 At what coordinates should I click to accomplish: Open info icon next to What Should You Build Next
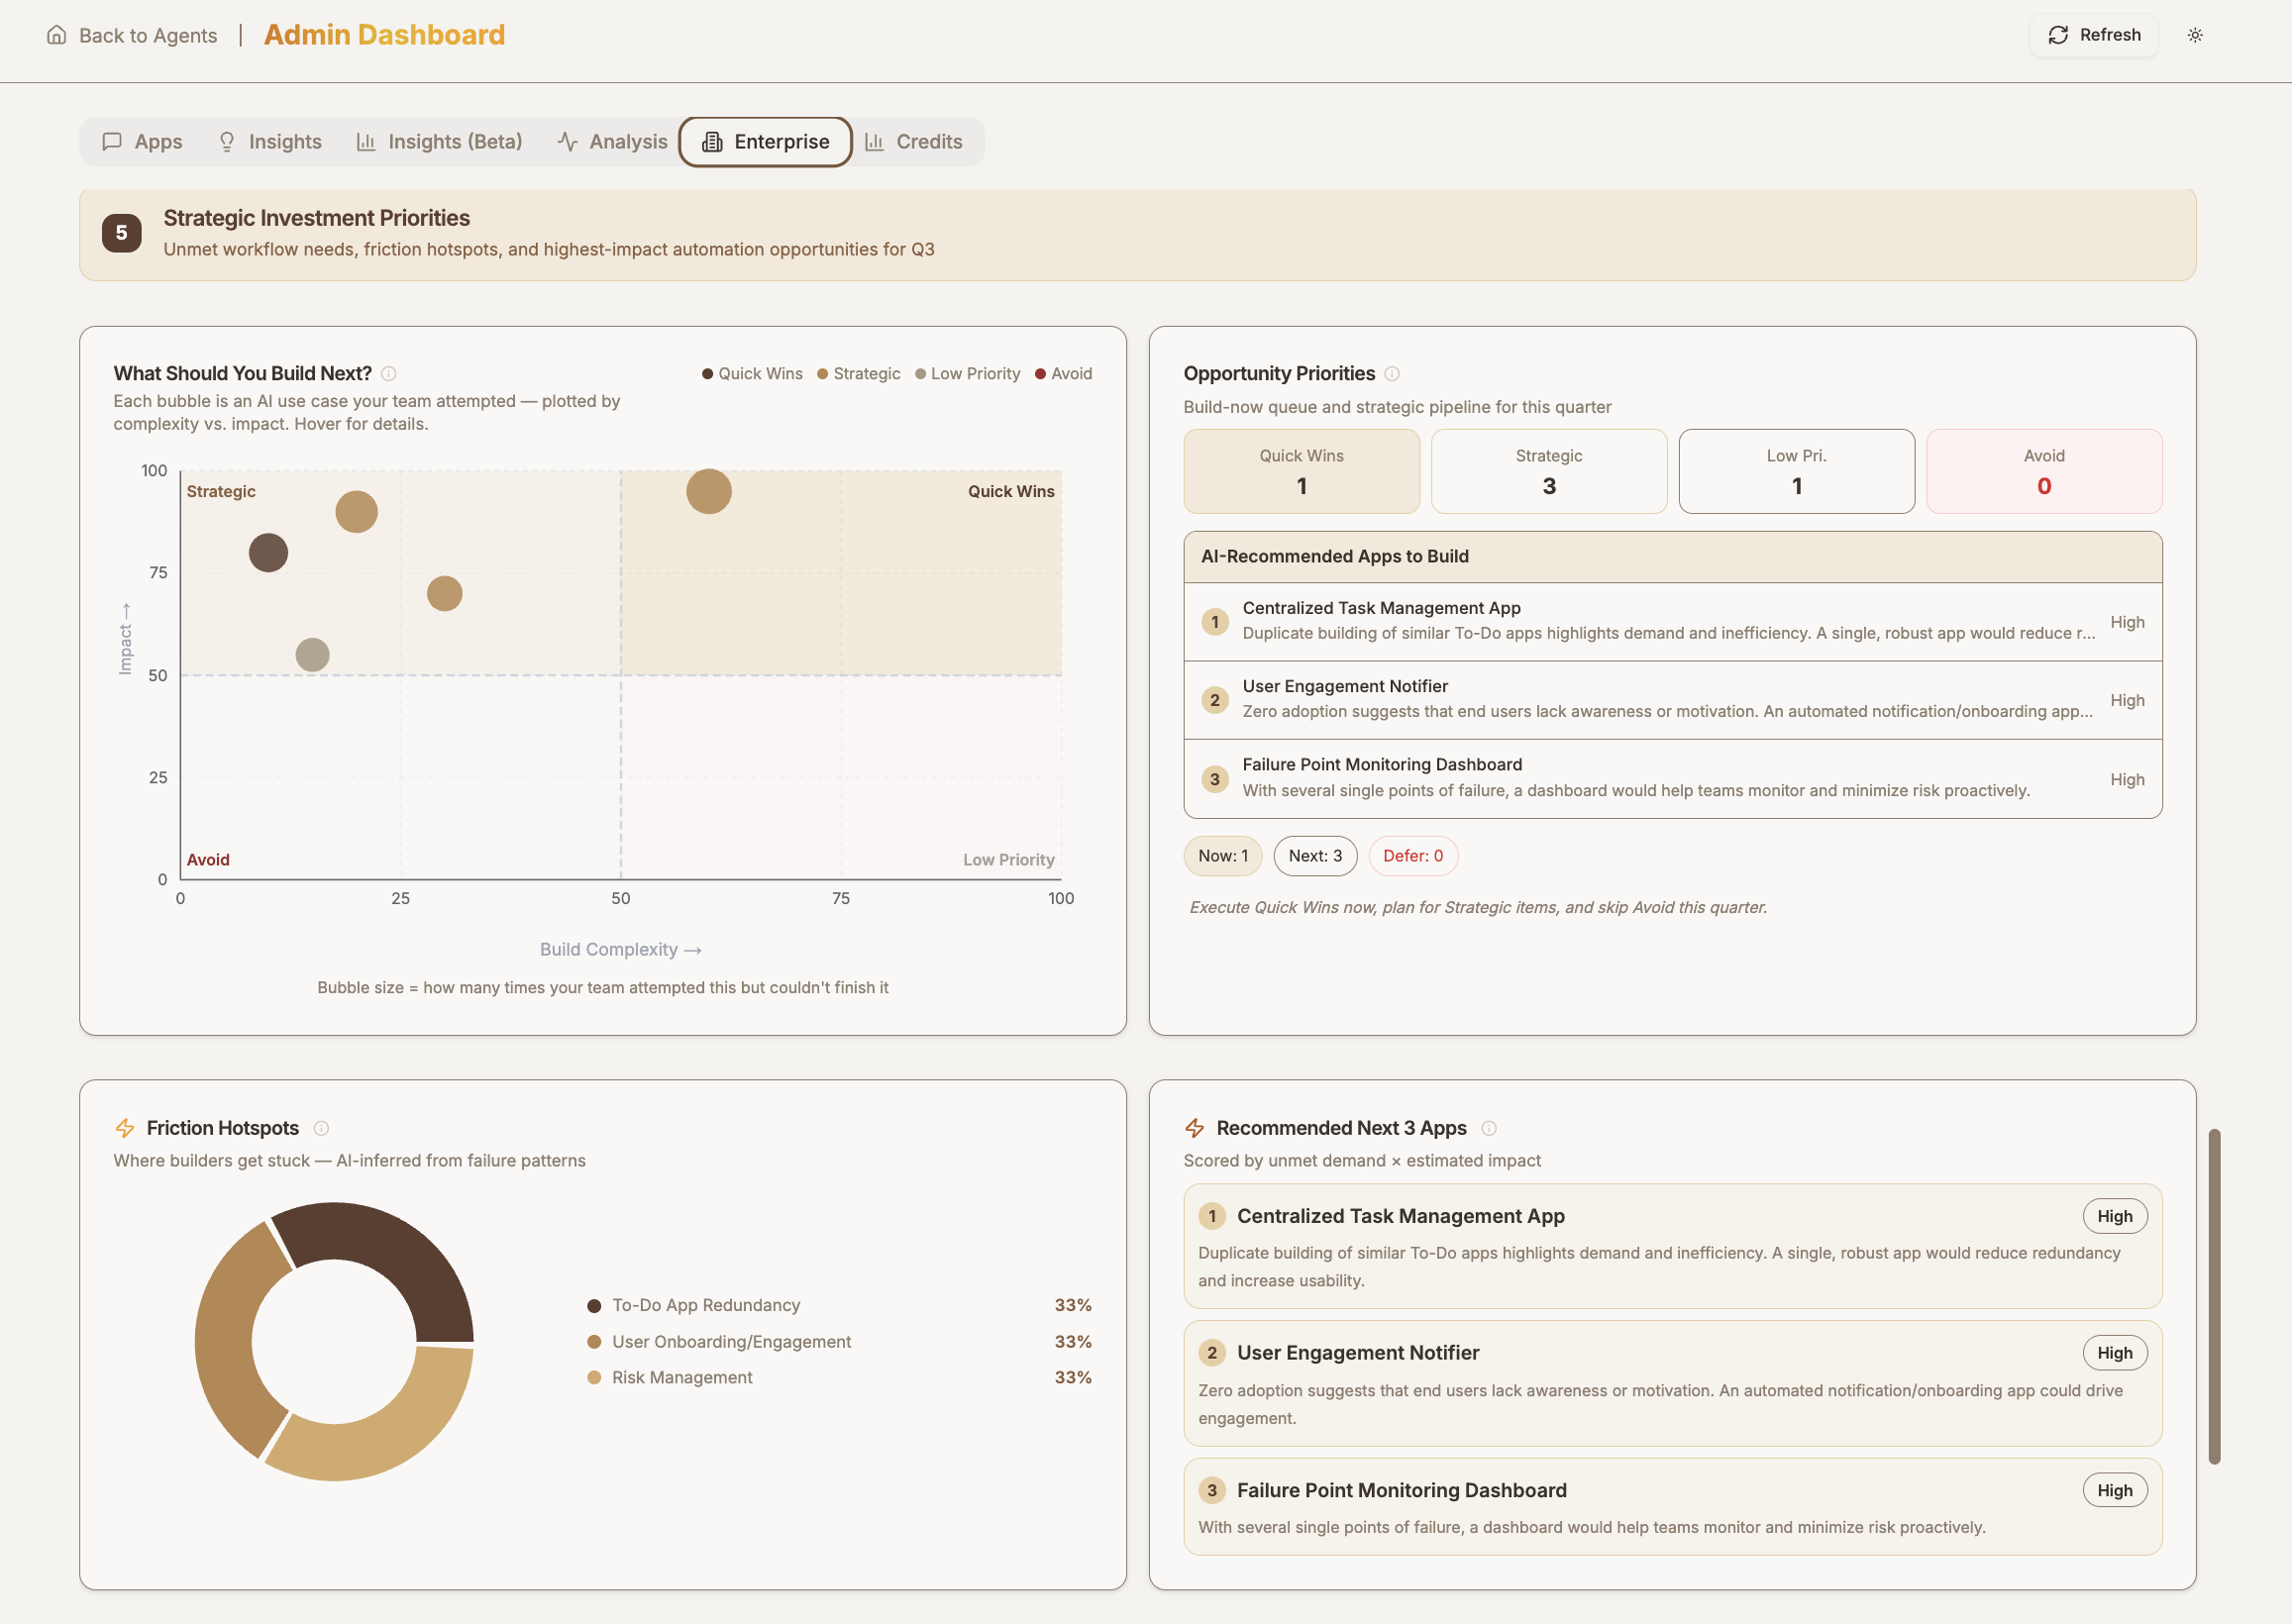(x=389, y=374)
